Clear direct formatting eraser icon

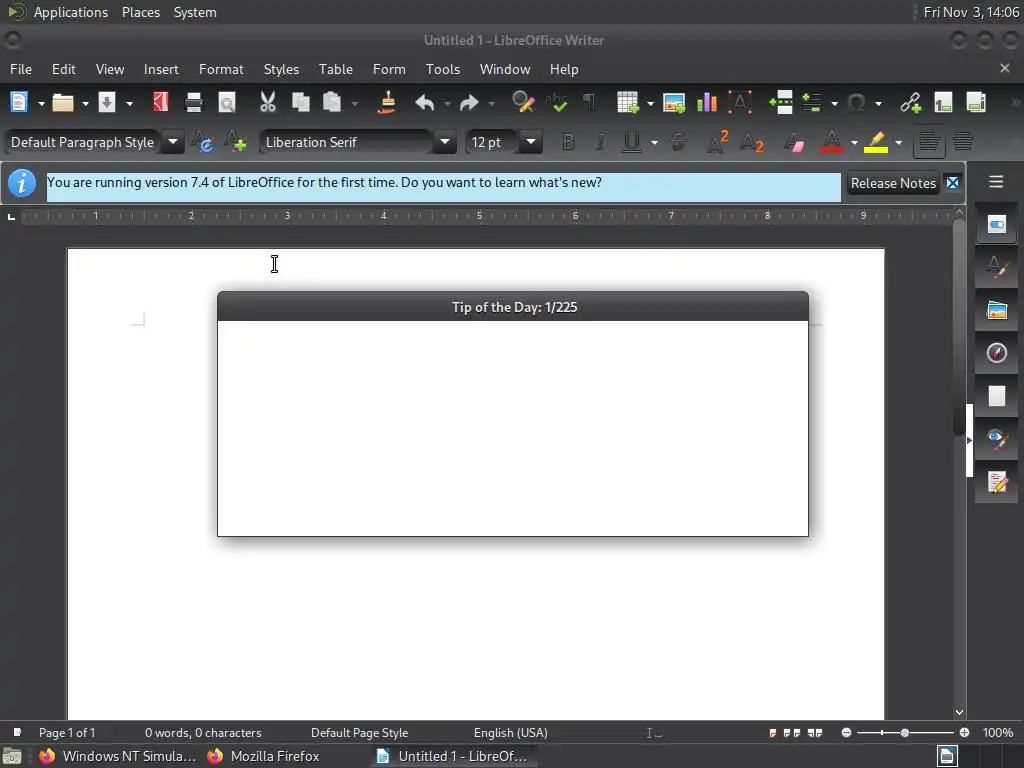tap(794, 142)
